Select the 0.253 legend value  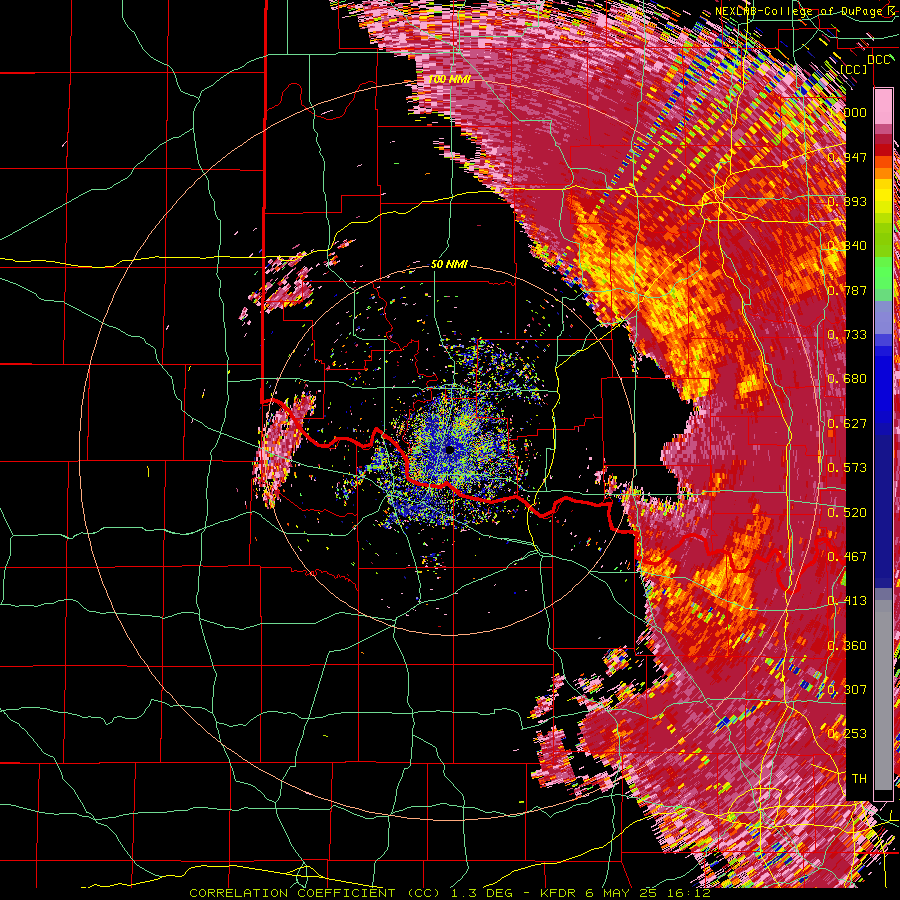click(x=847, y=734)
